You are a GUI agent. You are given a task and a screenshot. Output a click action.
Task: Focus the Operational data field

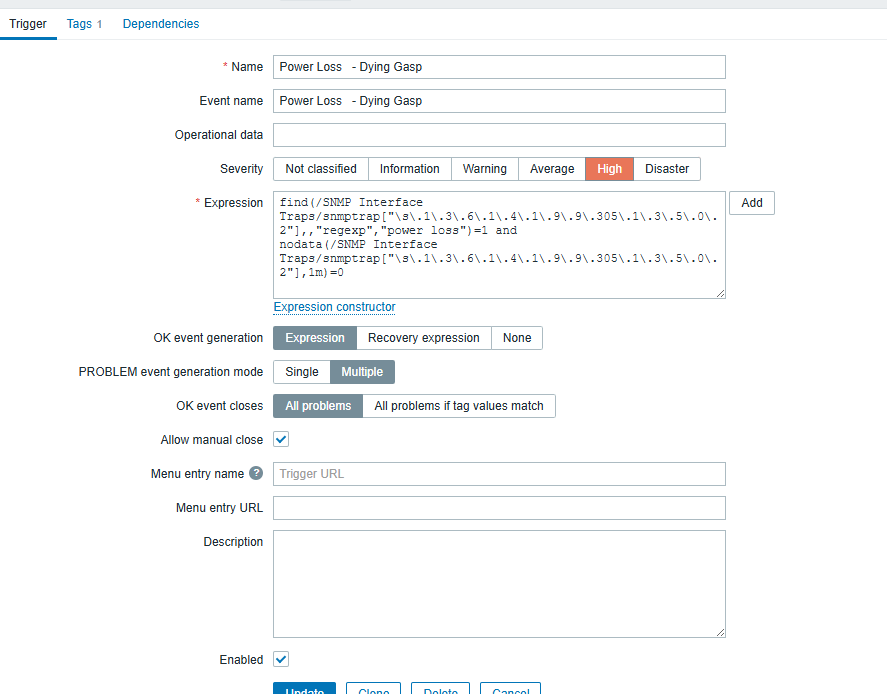pyautogui.click(x=499, y=135)
